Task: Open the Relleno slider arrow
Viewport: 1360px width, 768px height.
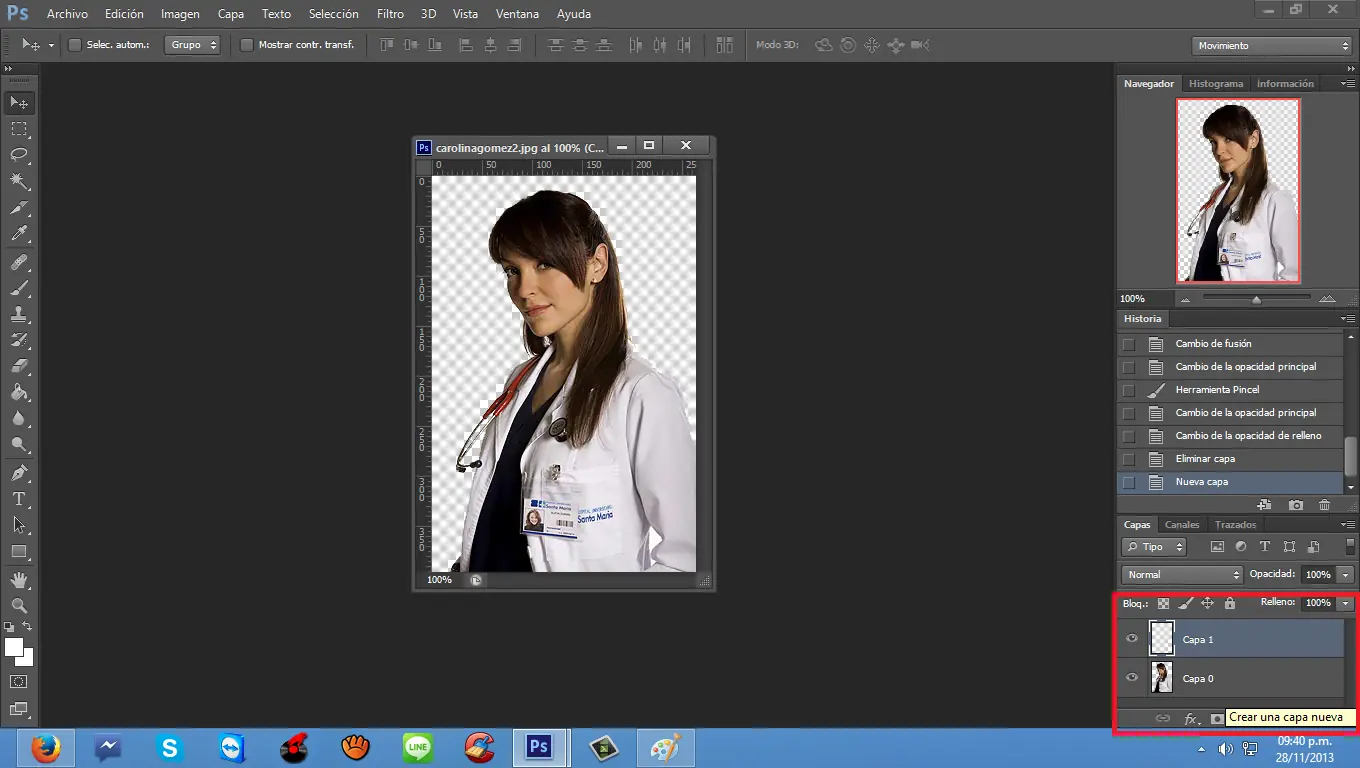Action: (x=1346, y=603)
